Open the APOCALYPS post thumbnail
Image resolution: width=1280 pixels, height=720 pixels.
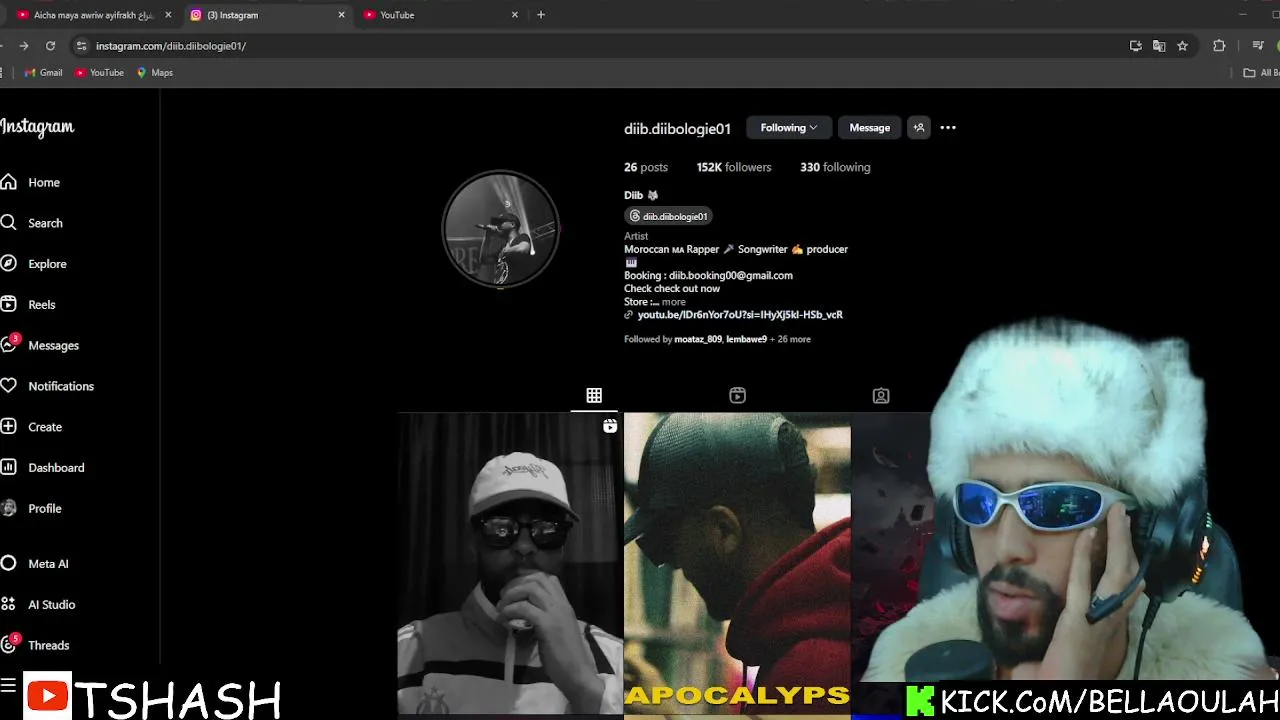pyautogui.click(x=737, y=566)
